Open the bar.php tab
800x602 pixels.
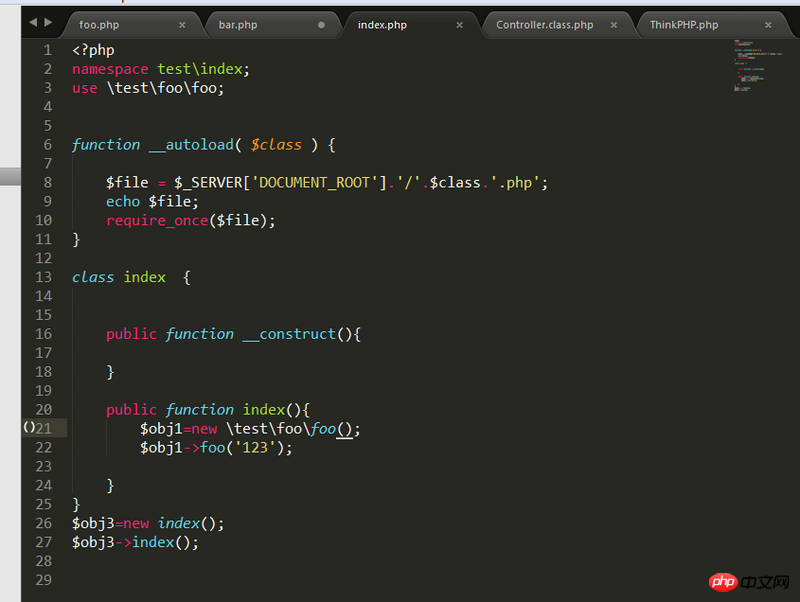238,25
